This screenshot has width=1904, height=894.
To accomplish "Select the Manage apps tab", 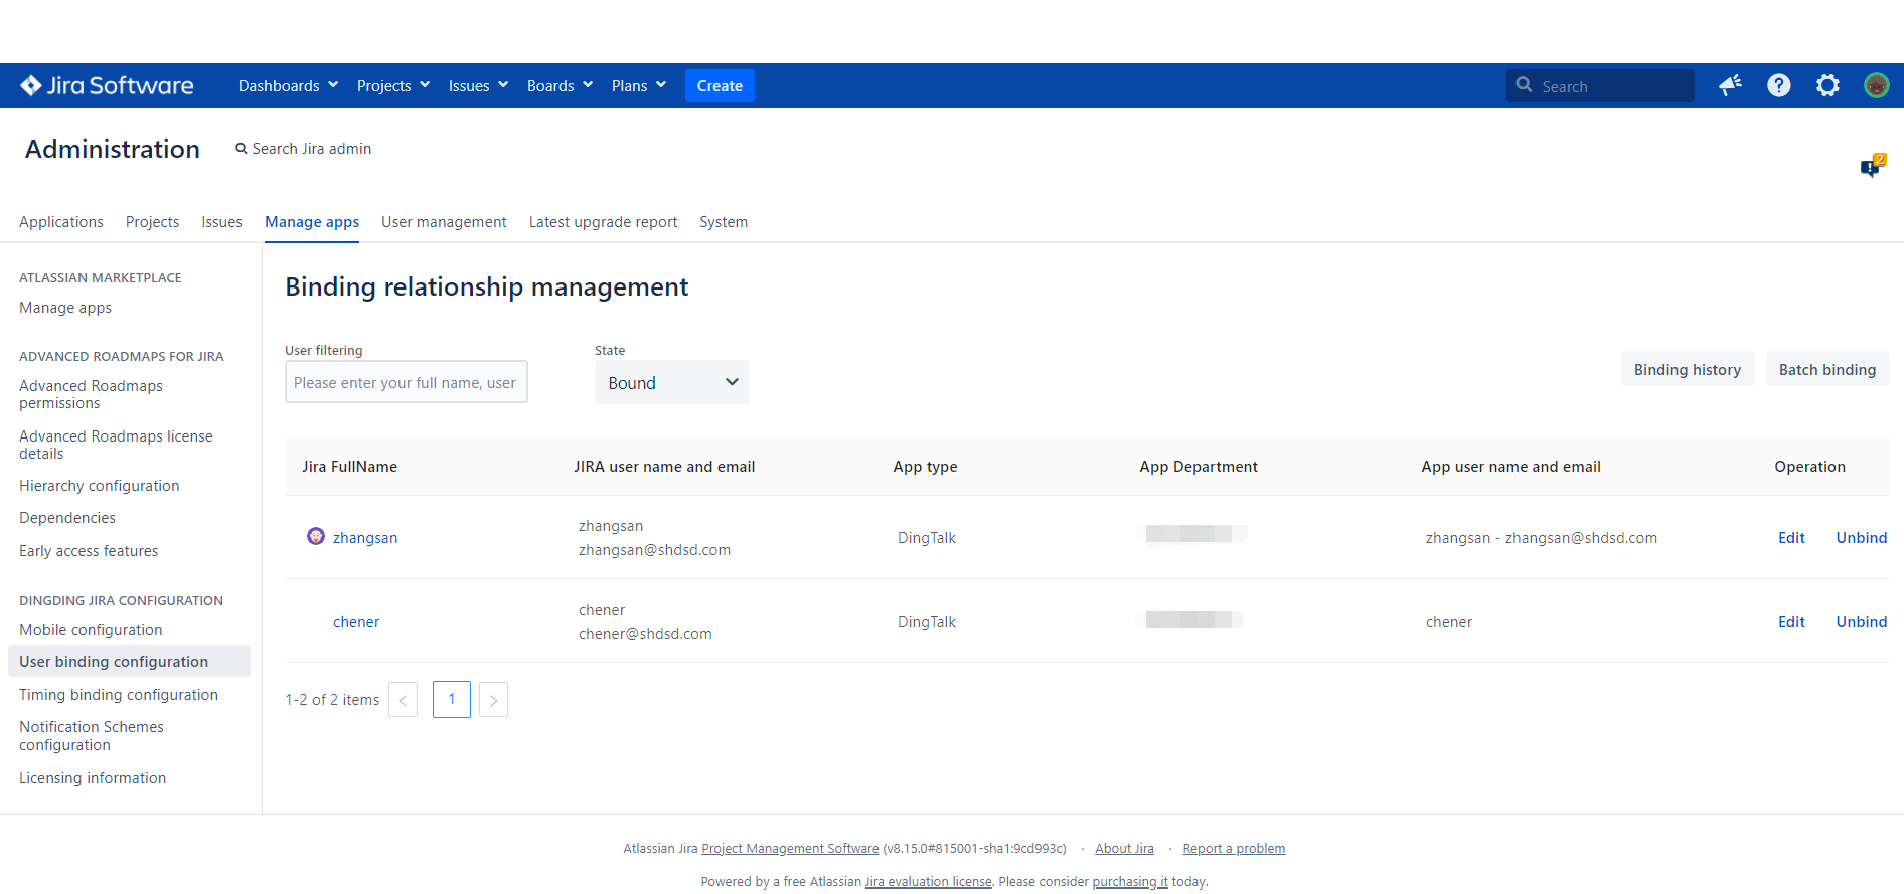I will click(312, 222).
